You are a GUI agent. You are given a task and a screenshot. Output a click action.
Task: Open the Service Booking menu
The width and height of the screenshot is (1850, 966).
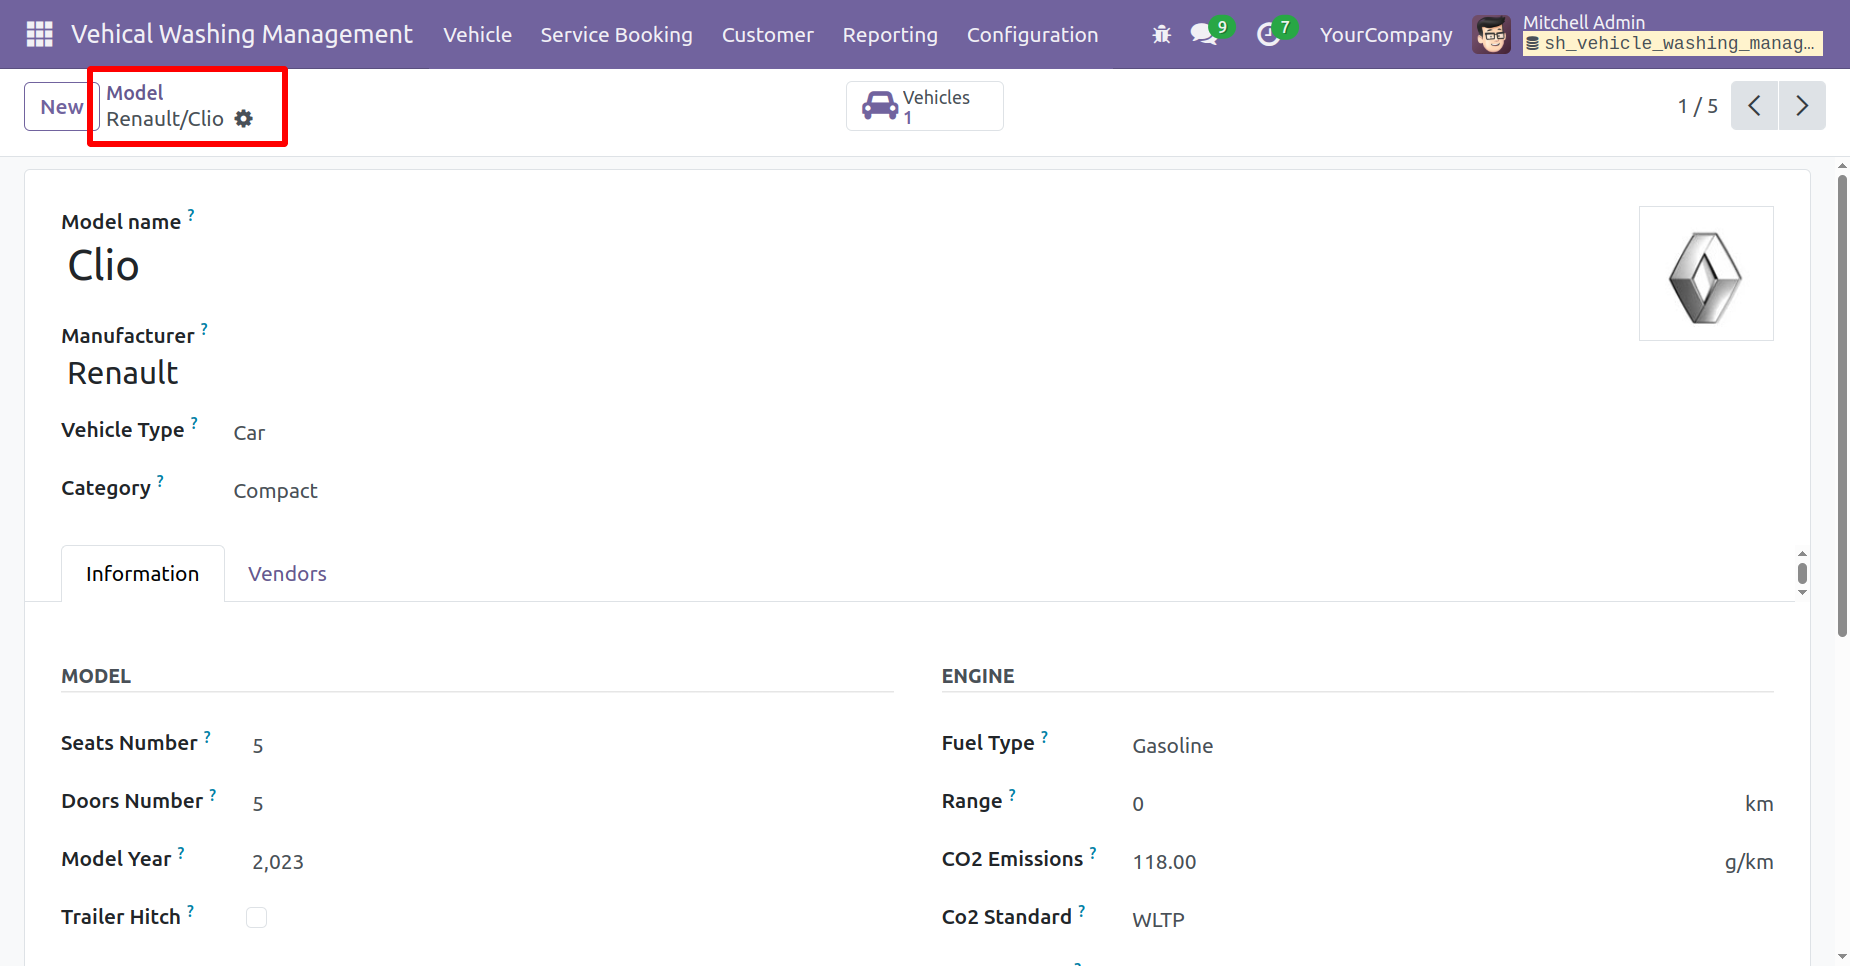tap(616, 35)
